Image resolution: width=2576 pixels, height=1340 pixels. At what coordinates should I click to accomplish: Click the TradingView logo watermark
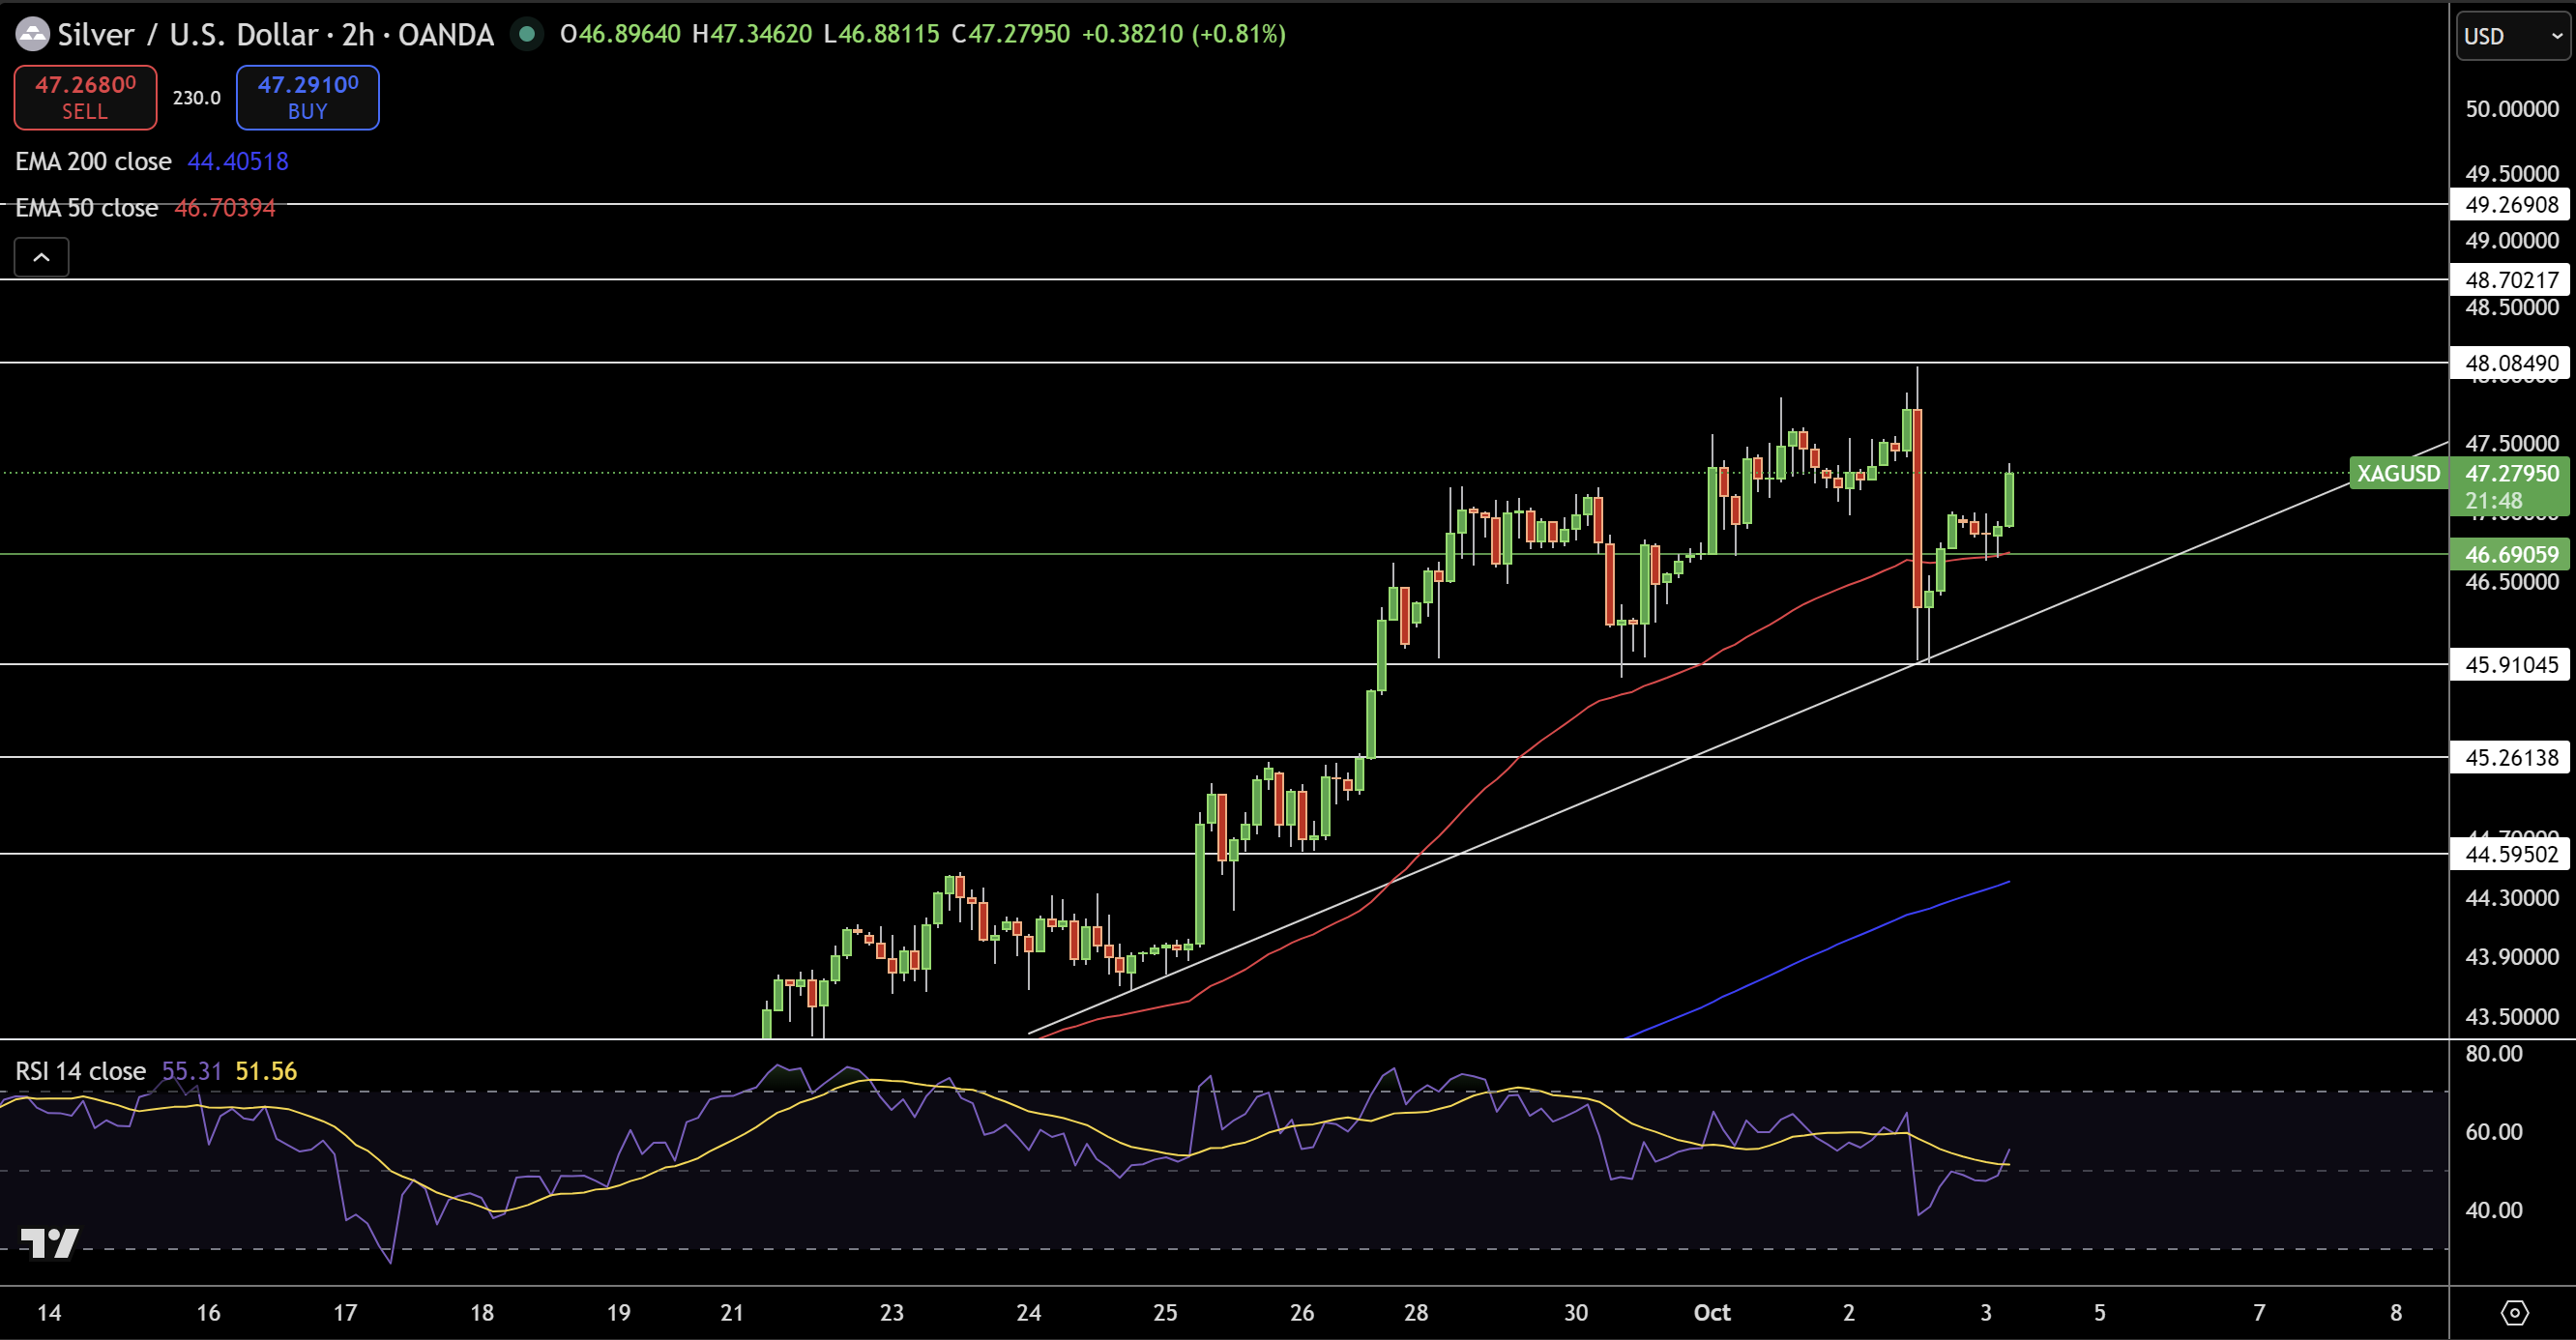click(49, 1243)
